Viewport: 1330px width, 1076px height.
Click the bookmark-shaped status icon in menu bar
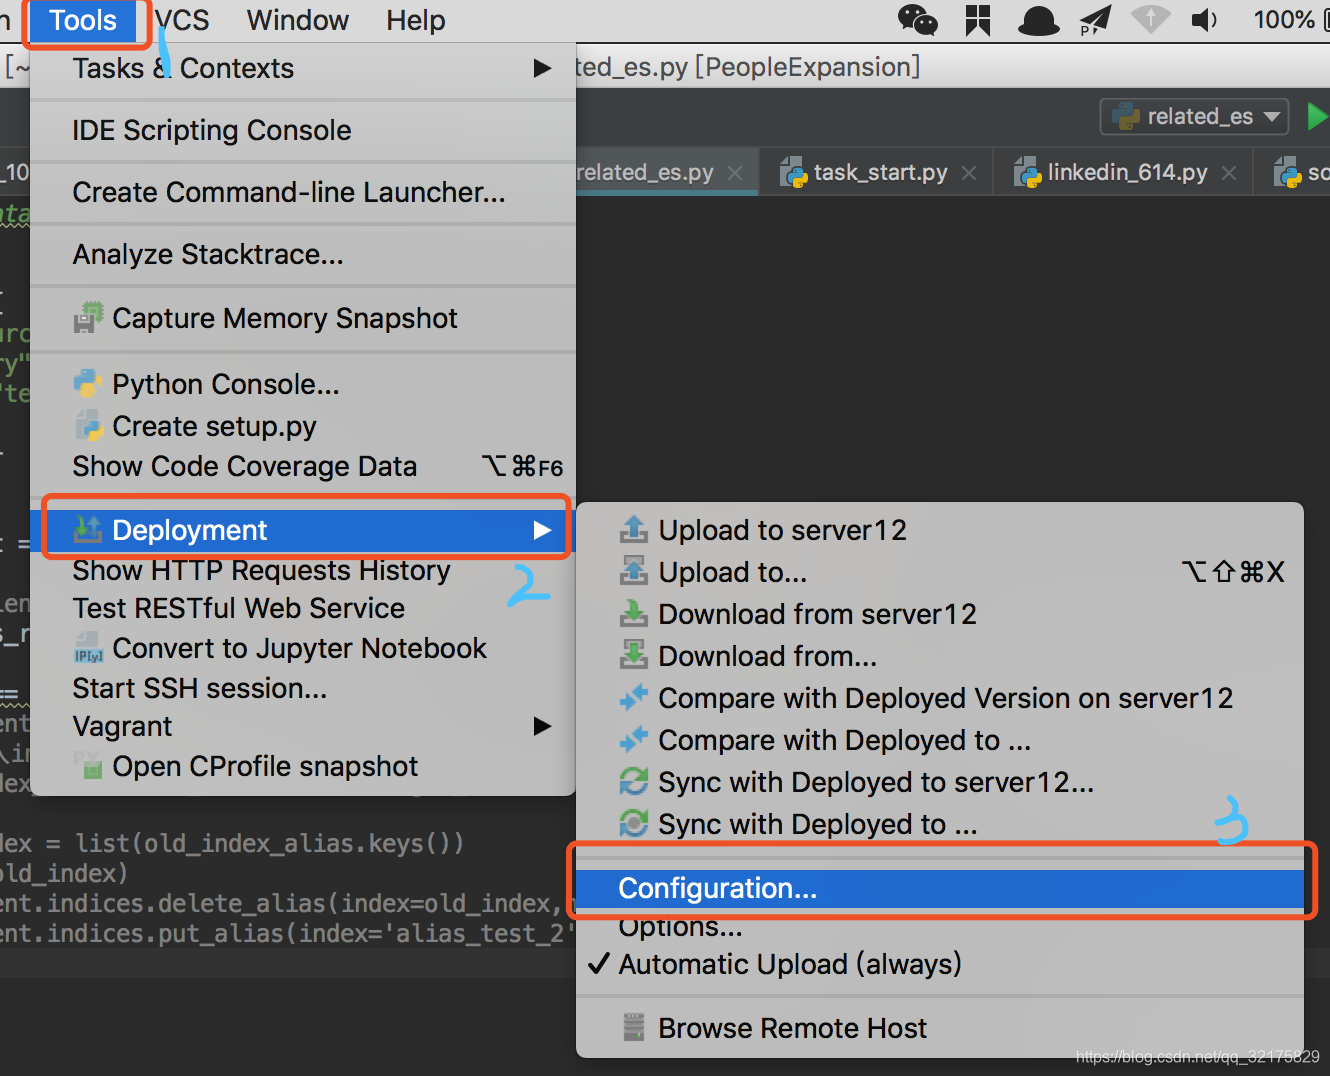(x=977, y=20)
